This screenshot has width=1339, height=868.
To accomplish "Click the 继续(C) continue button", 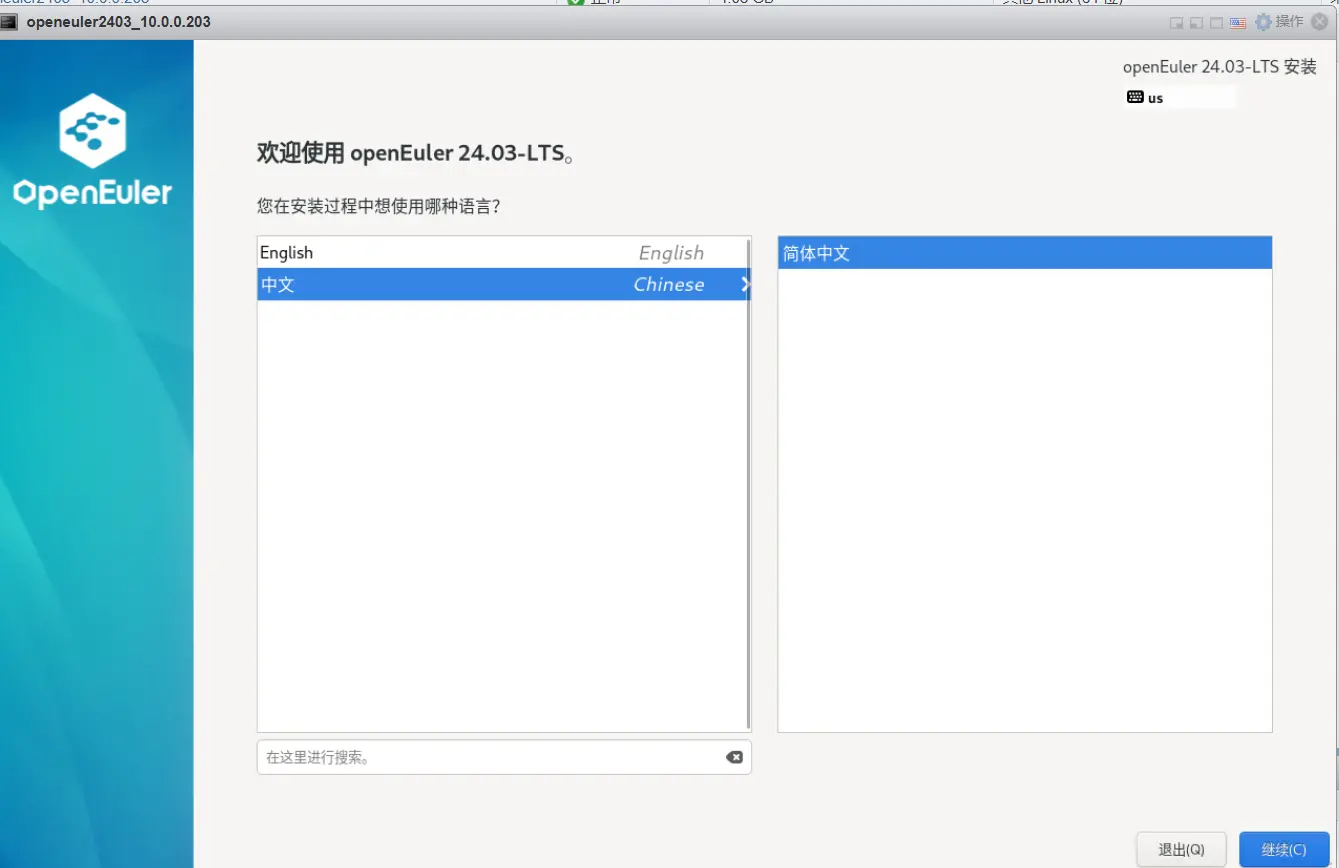I will pyautogui.click(x=1283, y=849).
